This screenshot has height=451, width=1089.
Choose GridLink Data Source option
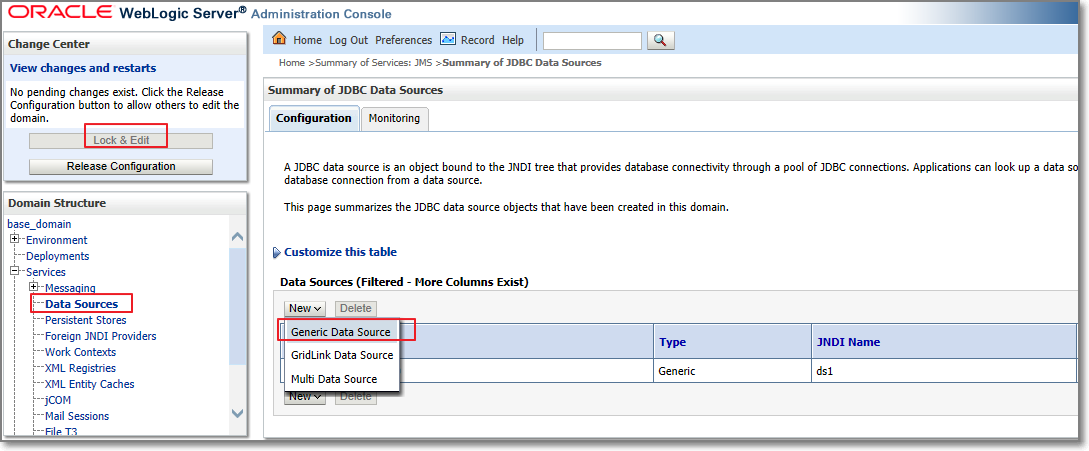click(x=342, y=355)
